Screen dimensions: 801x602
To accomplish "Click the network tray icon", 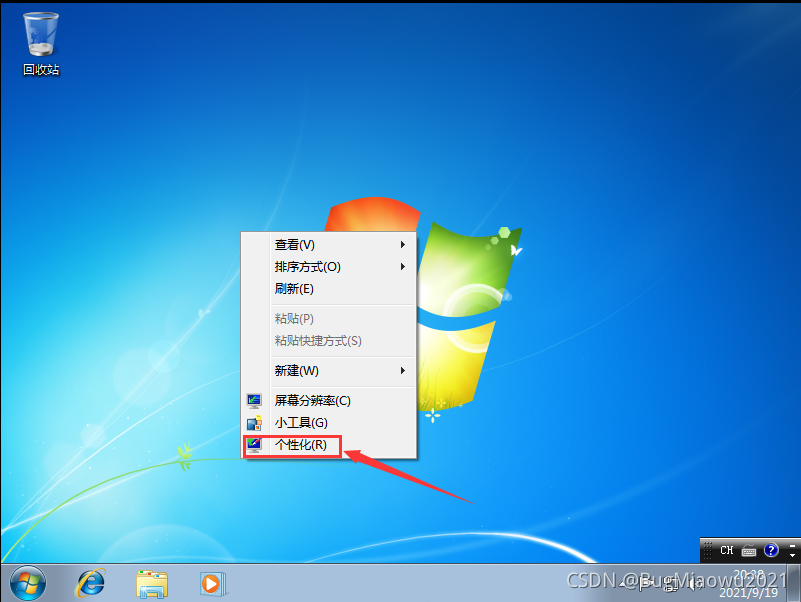I will tap(670, 585).
